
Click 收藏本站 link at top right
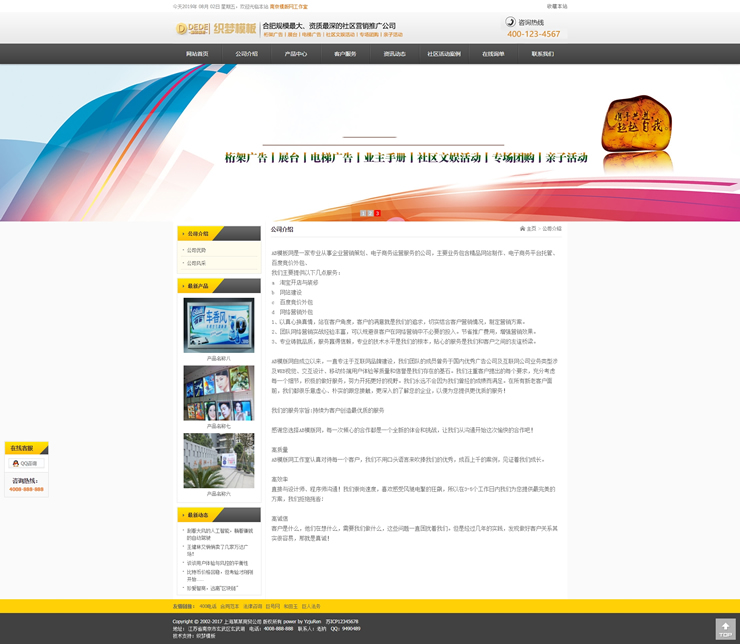[x=557, y=6]
